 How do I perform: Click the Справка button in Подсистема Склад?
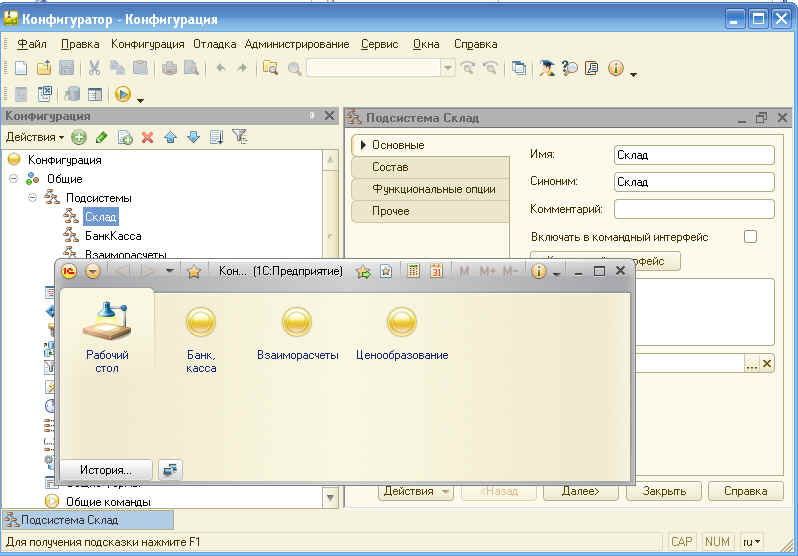[x=746, y=491]
